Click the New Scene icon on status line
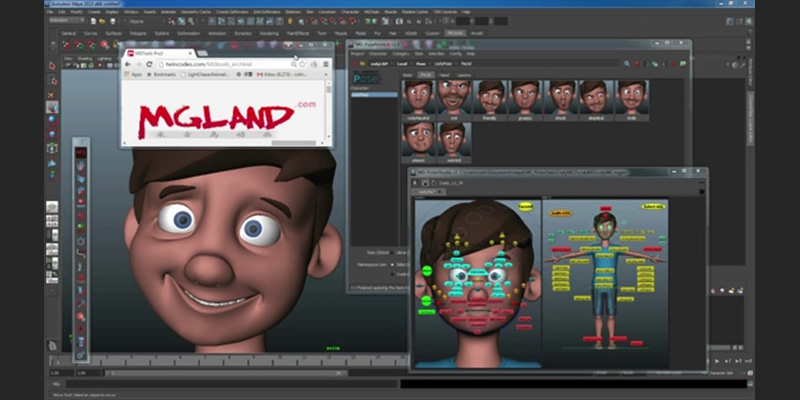Viewport: 800px width, 400px height. pyautogui.click(x=93, y=21)
